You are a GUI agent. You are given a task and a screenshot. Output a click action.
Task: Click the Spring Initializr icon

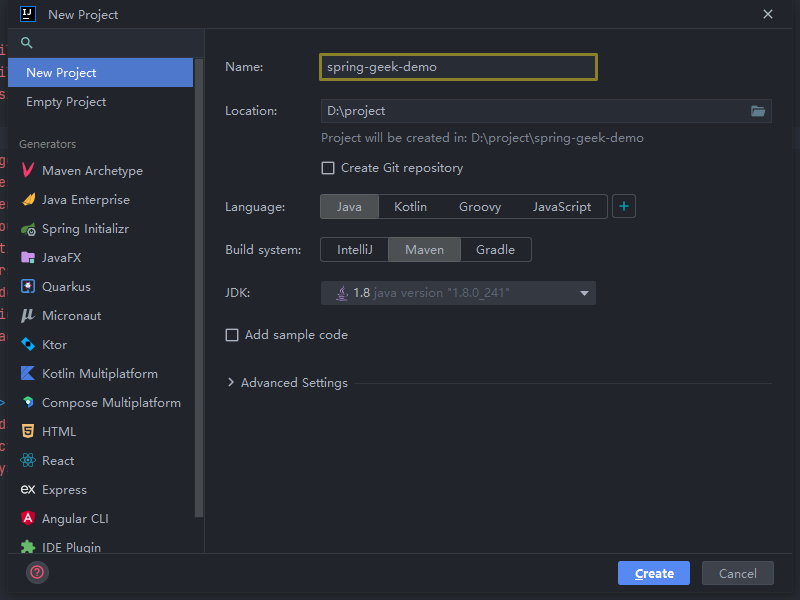(28, 229)
